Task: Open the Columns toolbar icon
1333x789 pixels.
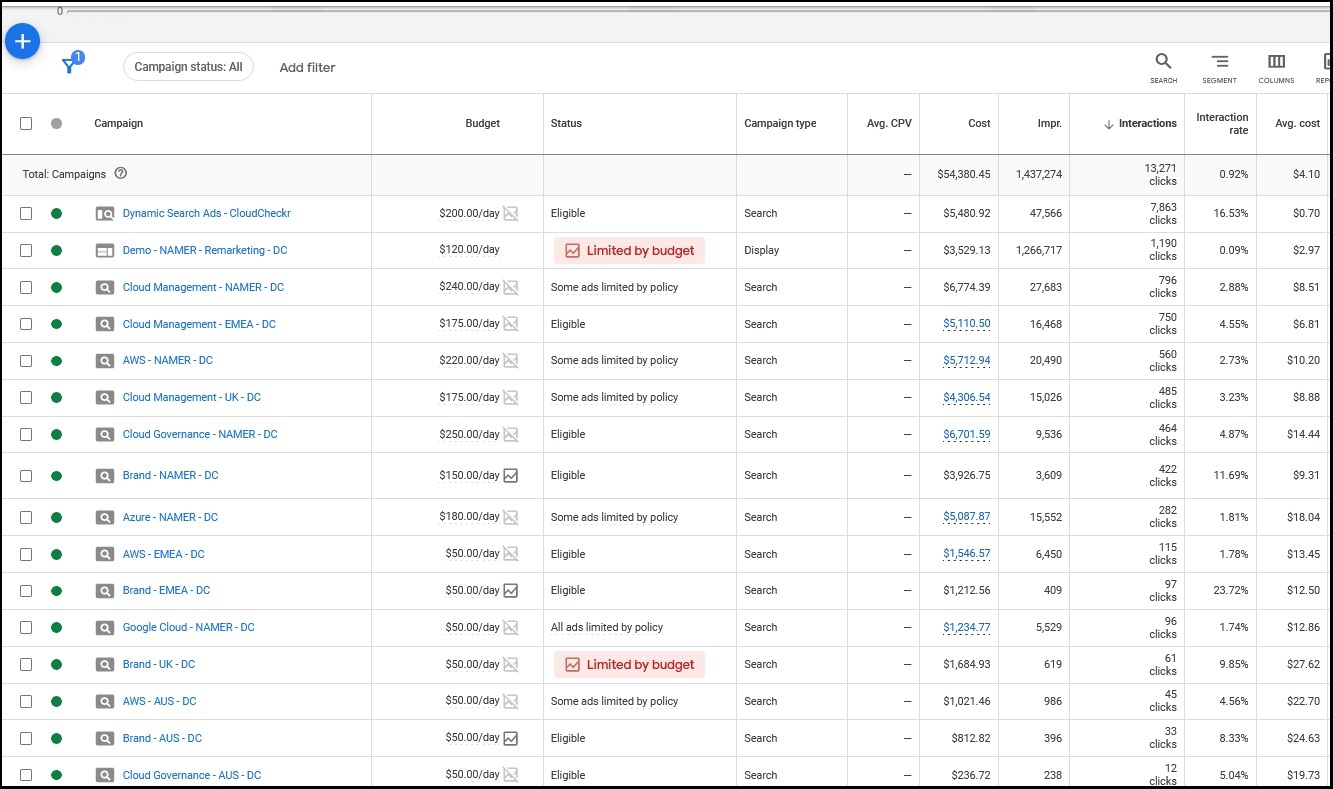Action: (x=1276, y=67)
